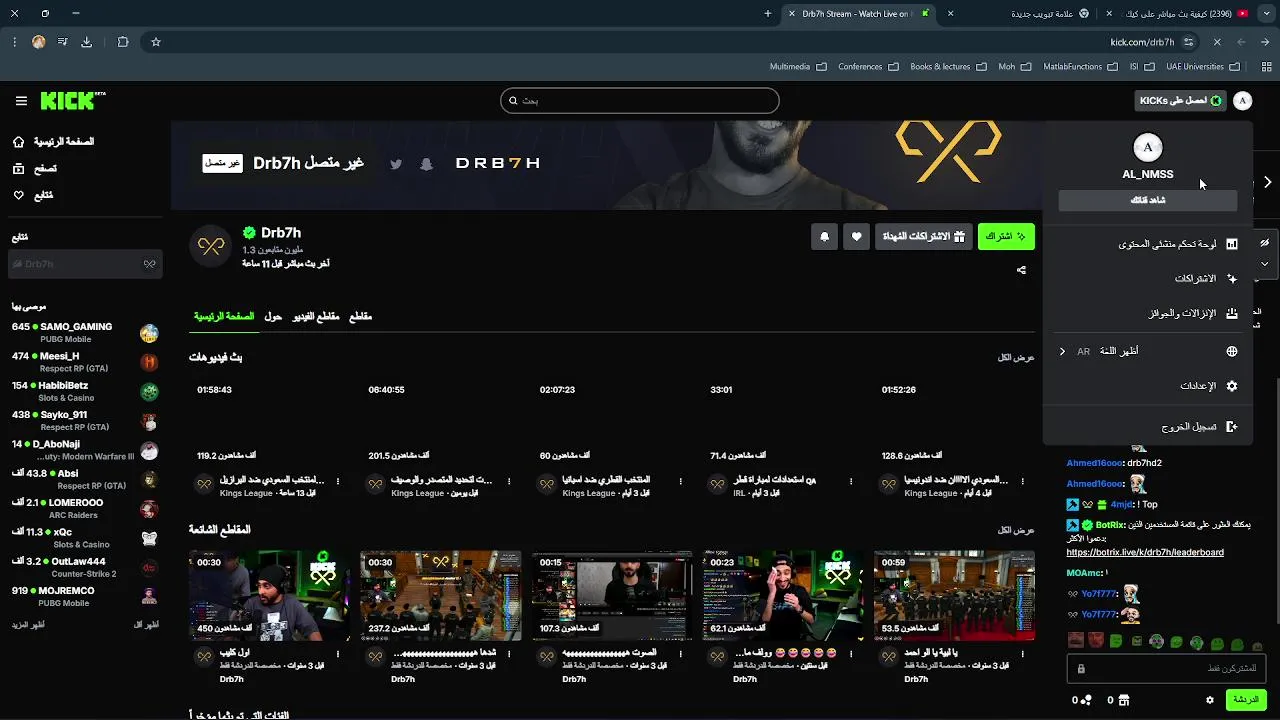
Task: Open the 00:23 laughing clip thumbnail
Action: pos(782,596)
